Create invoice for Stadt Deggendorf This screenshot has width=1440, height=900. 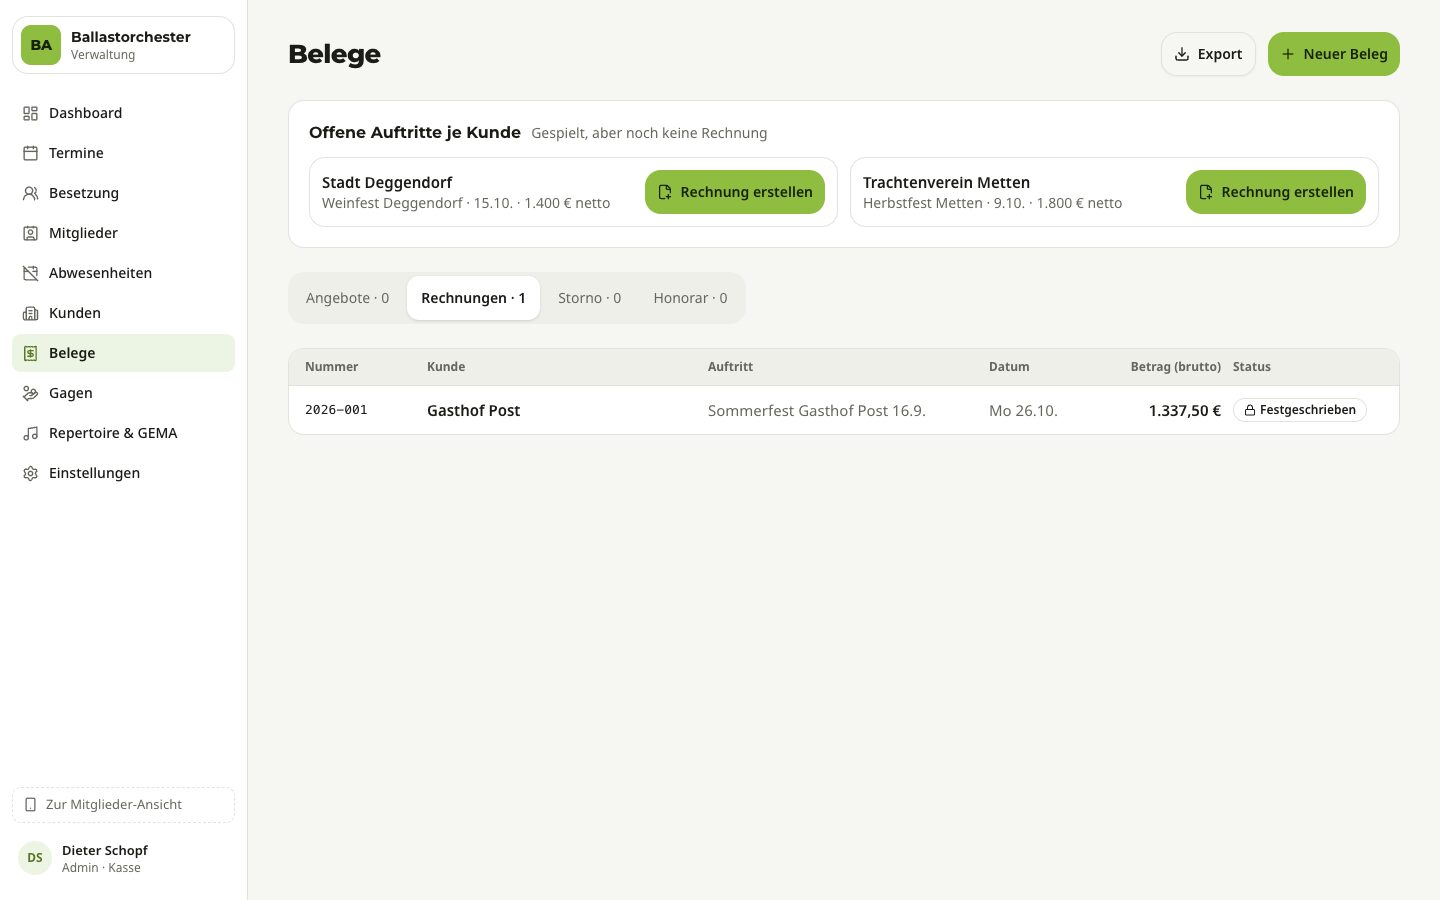[x=735, y=192]
